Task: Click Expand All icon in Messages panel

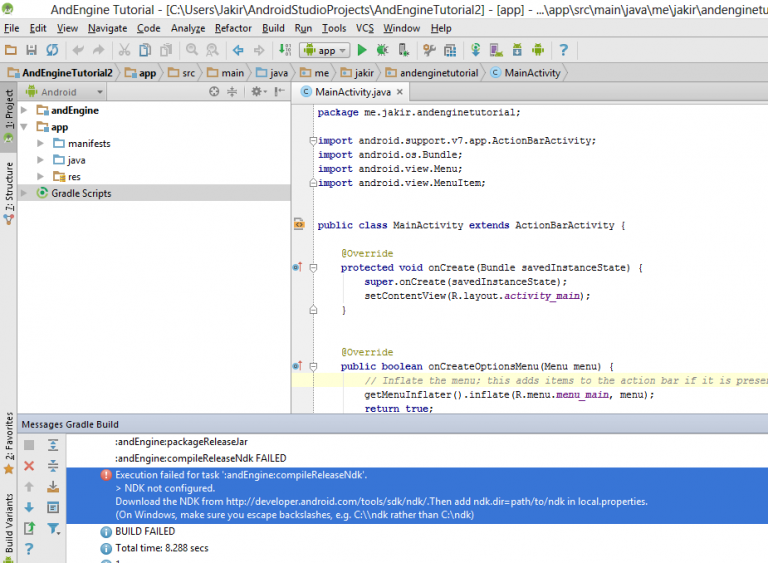Action: 53,445
